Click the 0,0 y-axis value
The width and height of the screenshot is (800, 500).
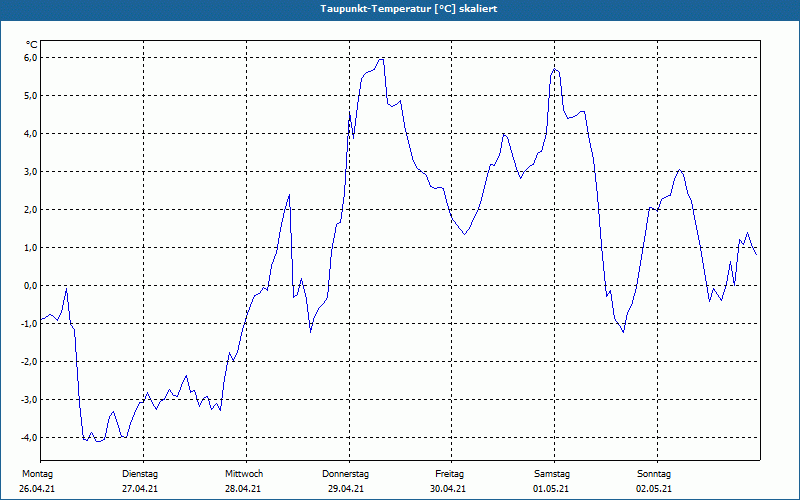coord(31,286)
